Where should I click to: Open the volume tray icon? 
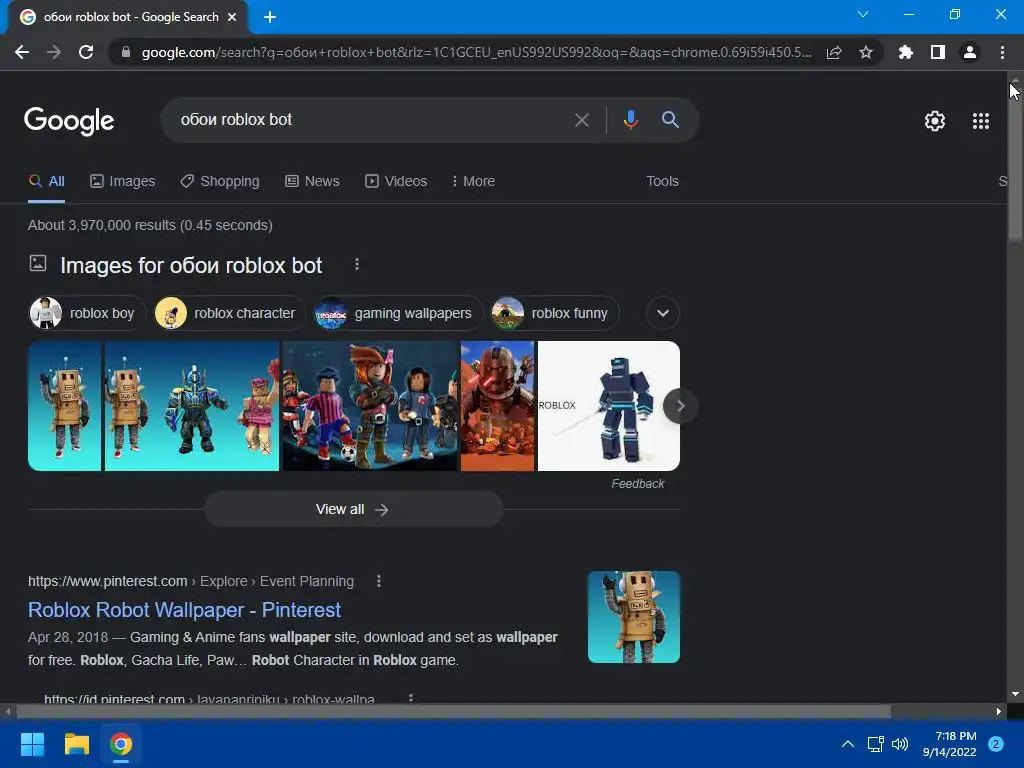[900, 744]
